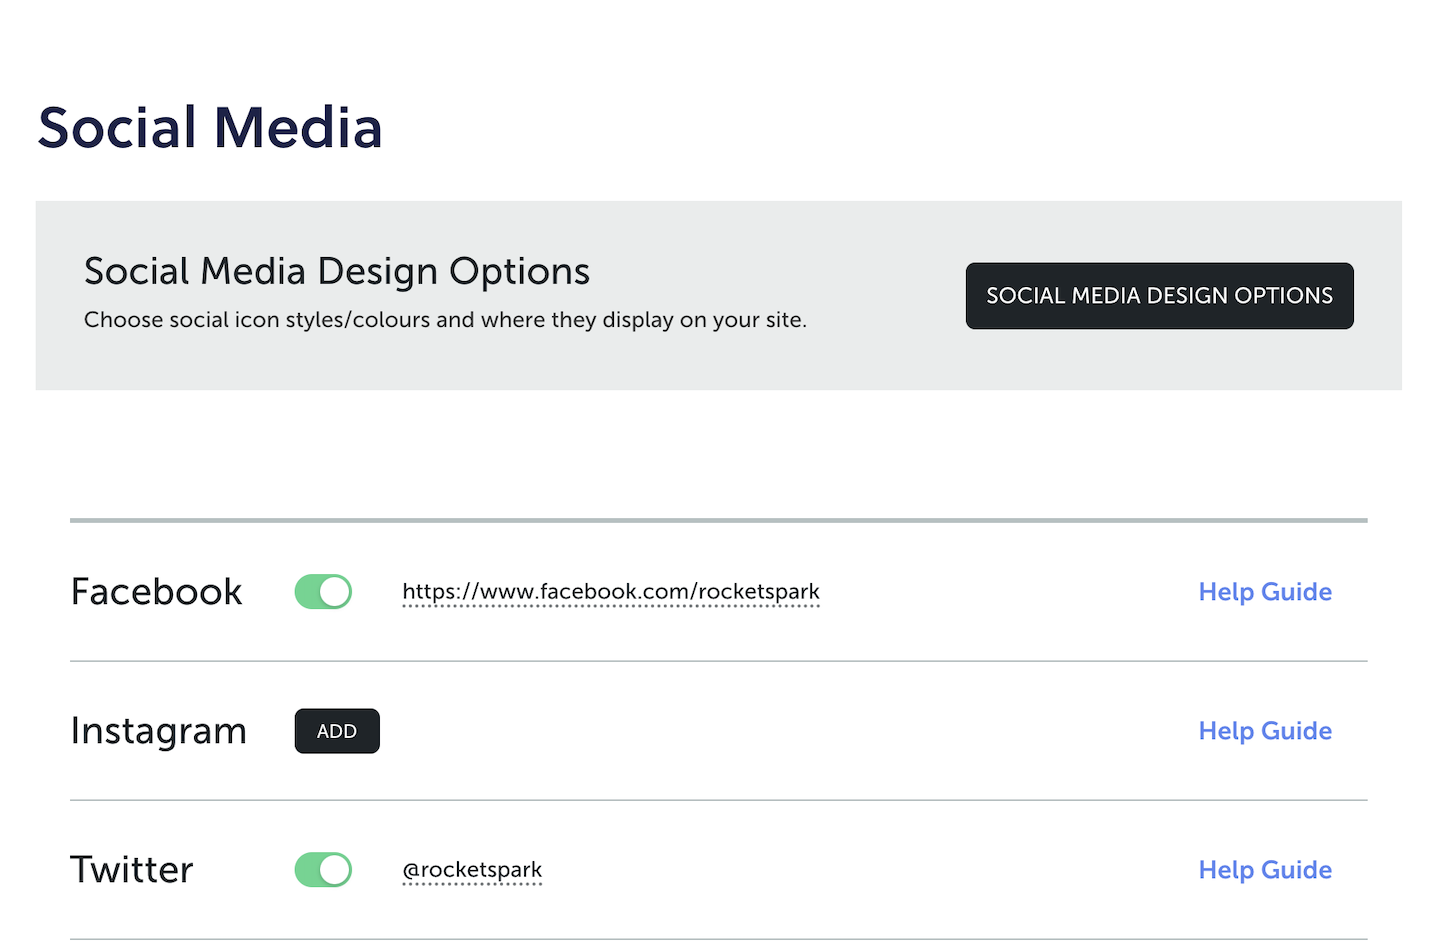This screenshot has height=946, width=1430.
Task: Click the Facebook row label
Action: (x=156, y=592)
